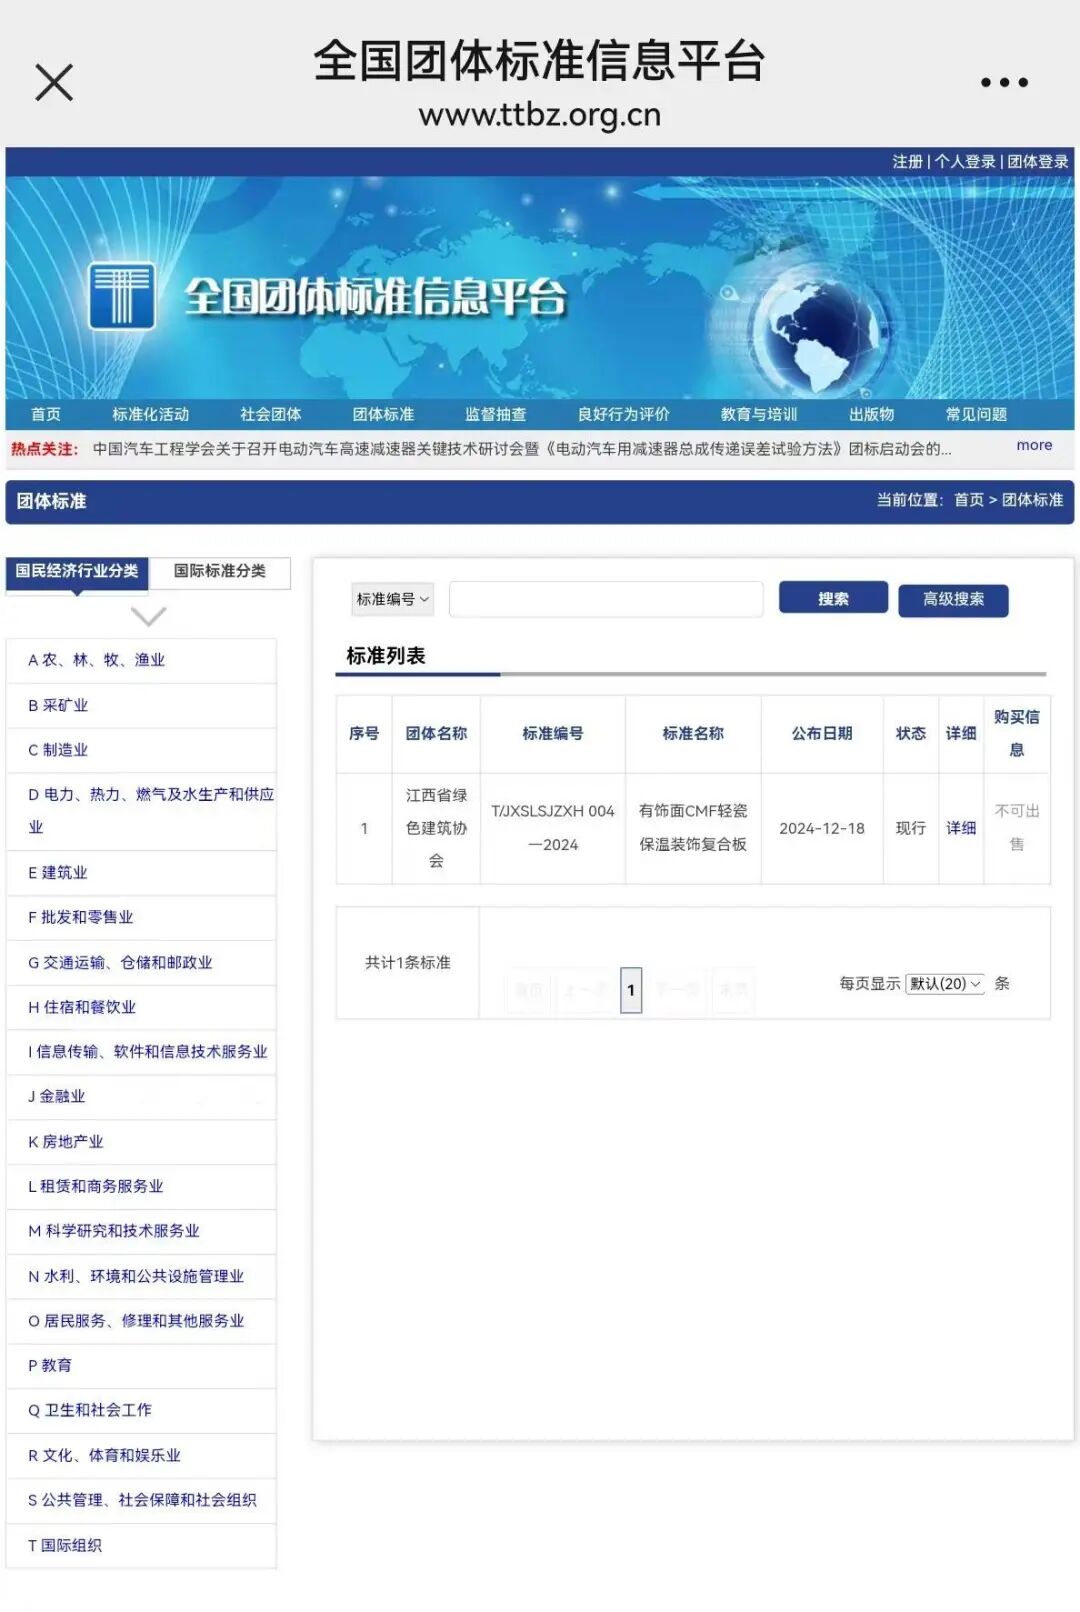This screenshot has width=1080, height=1612.
Task: Select category F 批发和零售业
Action: click(x=141, y=917)
